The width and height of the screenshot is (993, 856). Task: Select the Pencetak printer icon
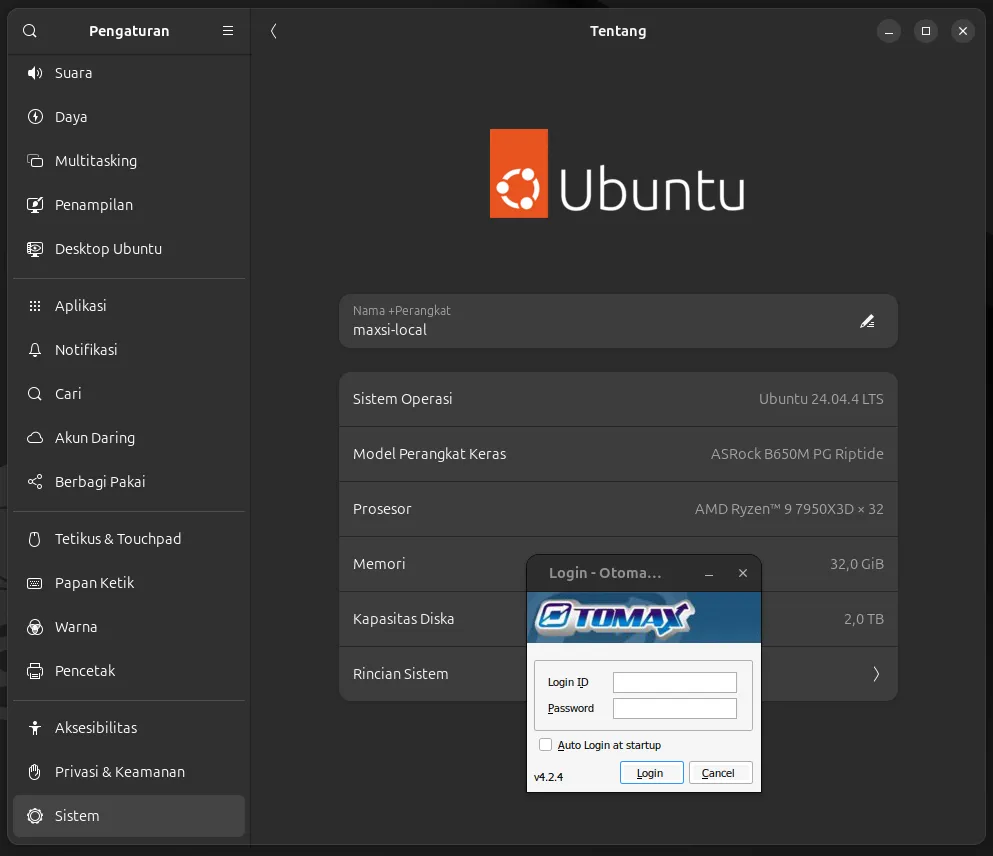[35, 671]
